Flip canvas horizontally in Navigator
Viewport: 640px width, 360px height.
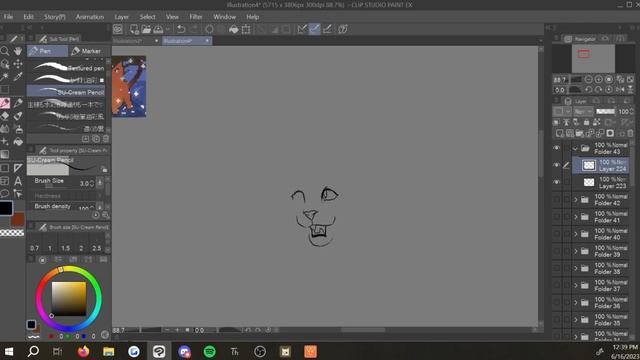(620, 90)
